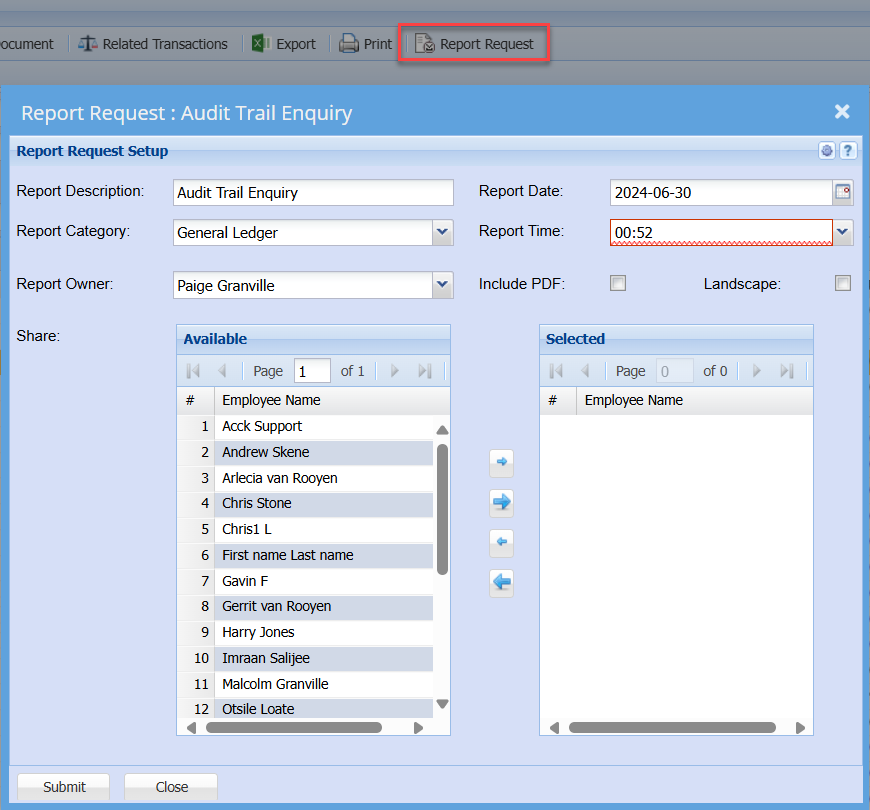Go to next page in Available list
The width and height of the screenshot is (870, 810).
(x=395, y=371)
